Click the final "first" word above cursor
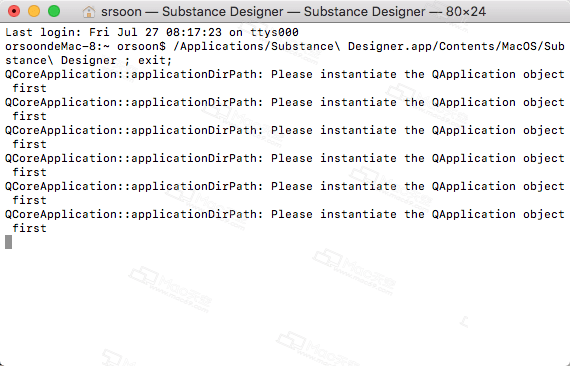Image resolution: width=570 pixels, height=366 pixels. pos(29,228)
